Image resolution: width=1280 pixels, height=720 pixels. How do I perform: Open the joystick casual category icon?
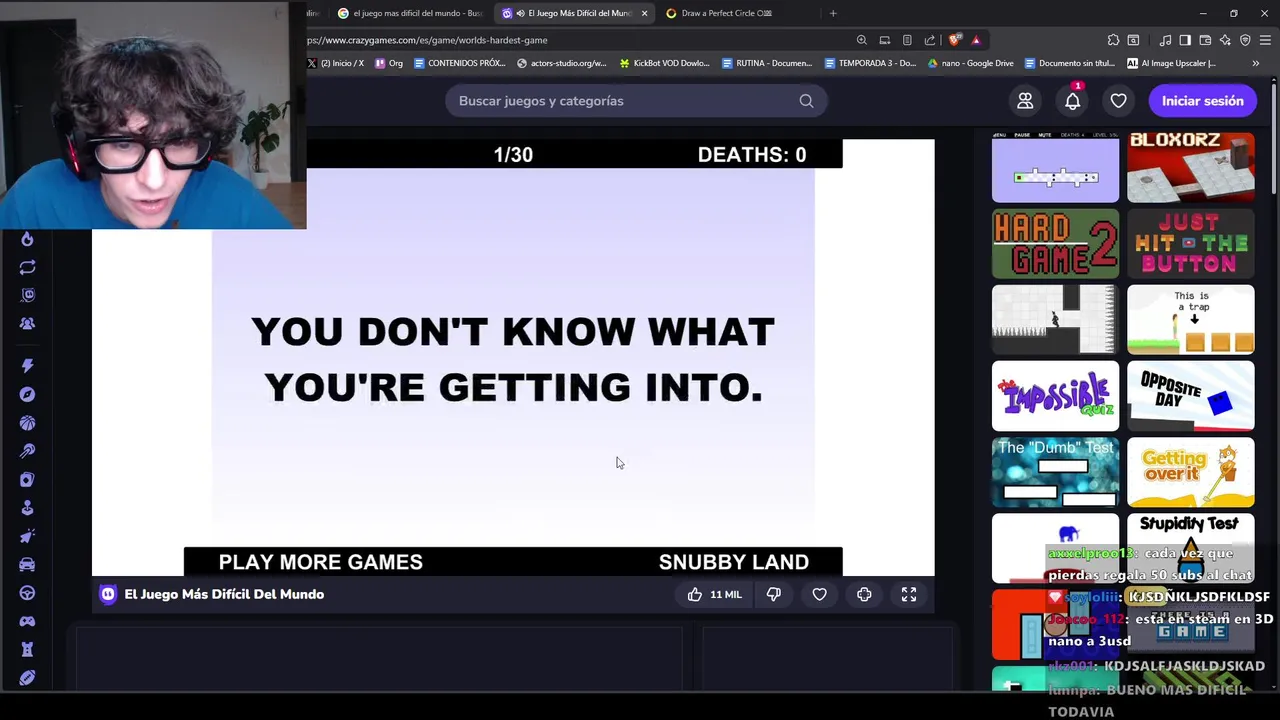(x=27, y=508)
